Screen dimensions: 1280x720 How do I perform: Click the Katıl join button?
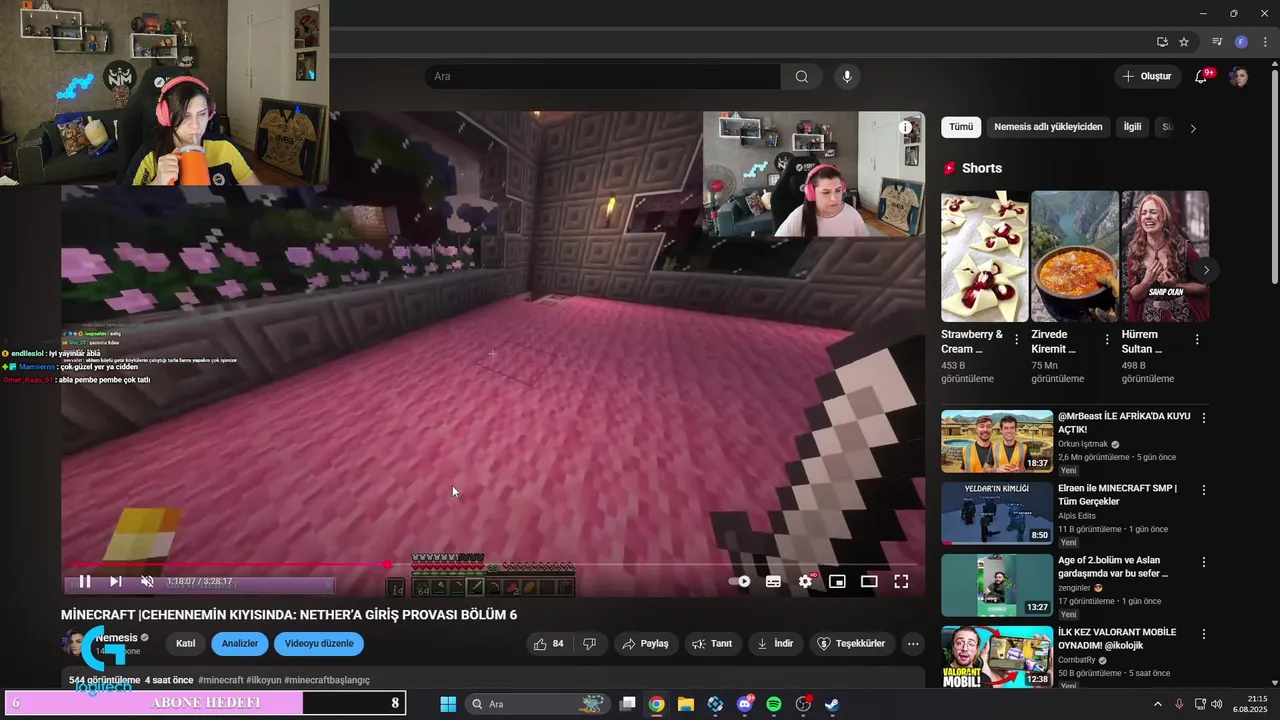pos(185,644)
